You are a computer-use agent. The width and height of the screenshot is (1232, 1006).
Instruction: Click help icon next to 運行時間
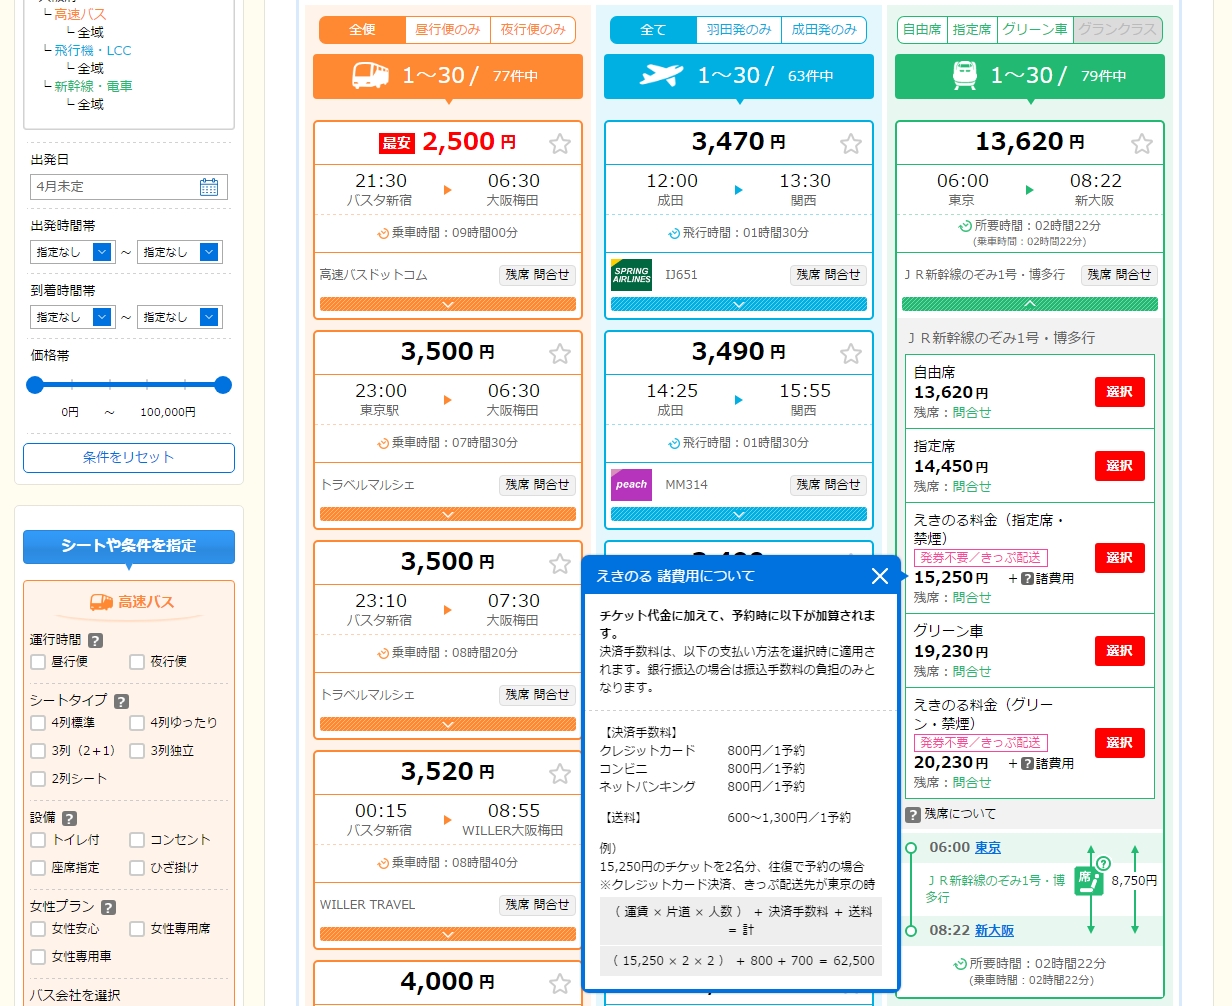coord(96,641)
